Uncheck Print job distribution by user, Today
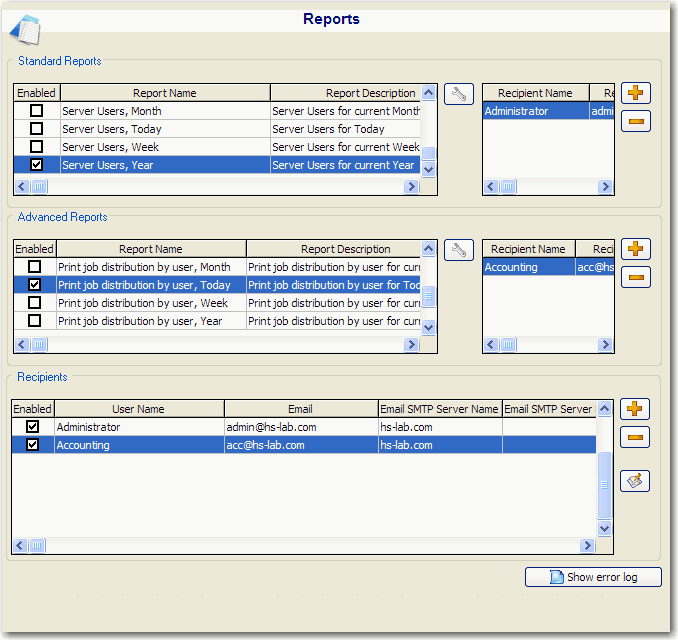The width and height of the screenshot is (678, 640). pyautogui.click(x=34, y=285)
